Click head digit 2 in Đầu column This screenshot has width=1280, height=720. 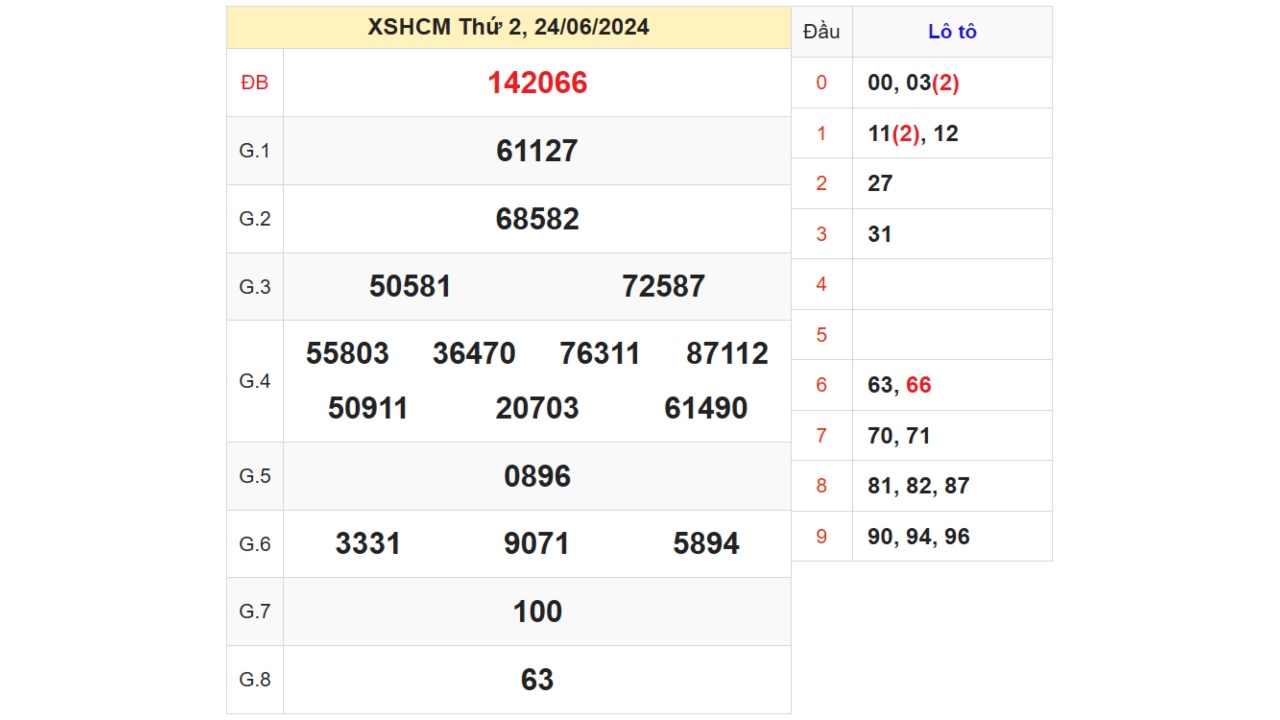pos(822,184)
